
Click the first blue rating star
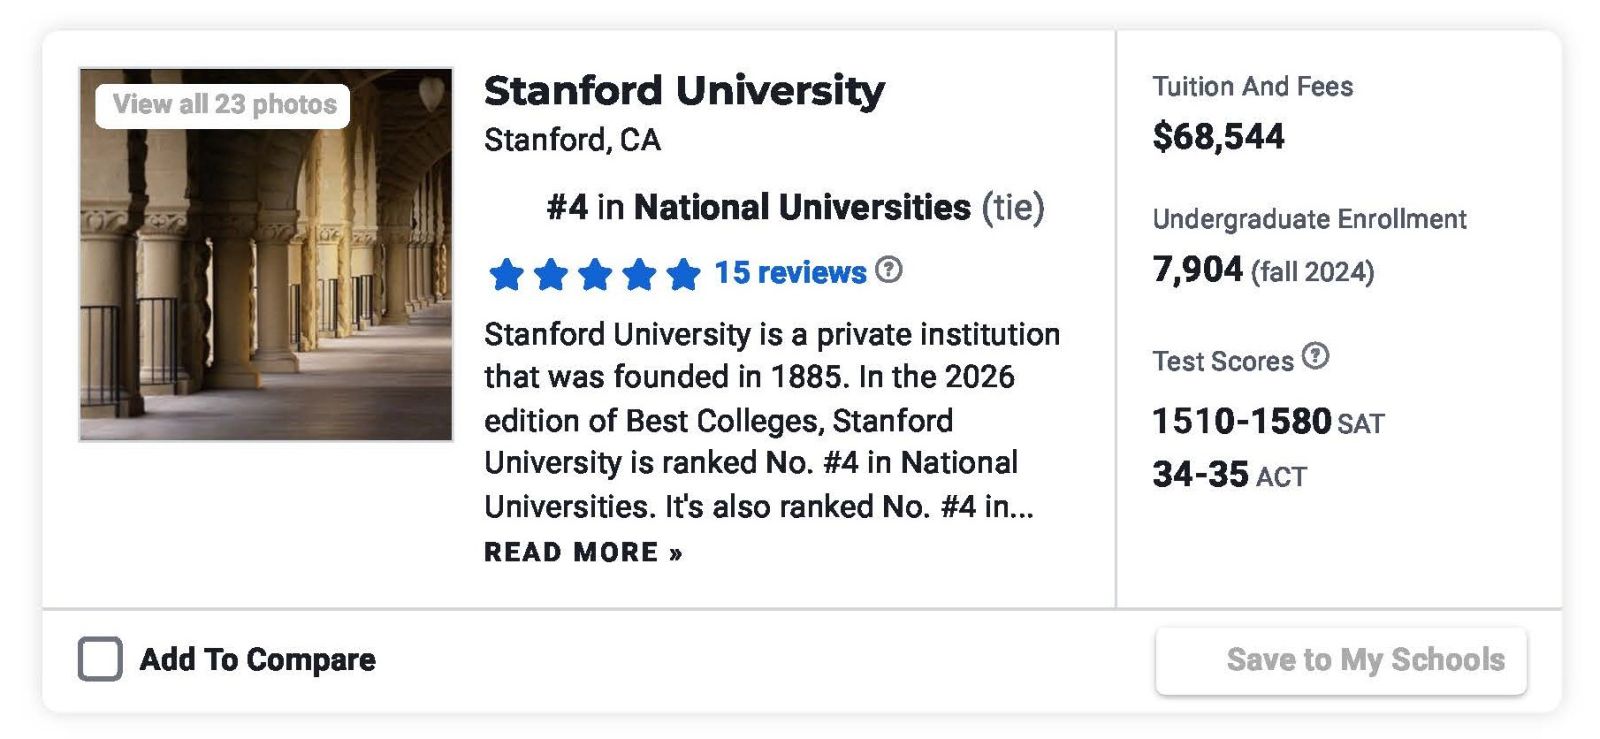[x=507, y=274]
